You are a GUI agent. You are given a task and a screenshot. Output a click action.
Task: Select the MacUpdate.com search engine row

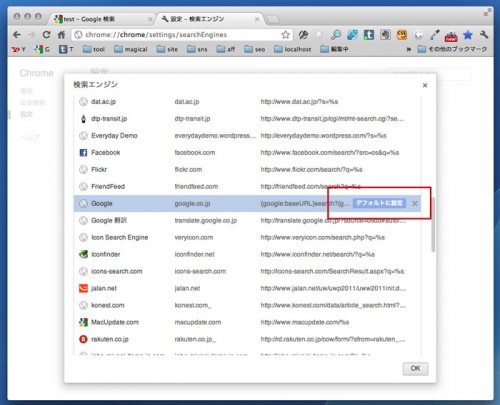point(247,322)
